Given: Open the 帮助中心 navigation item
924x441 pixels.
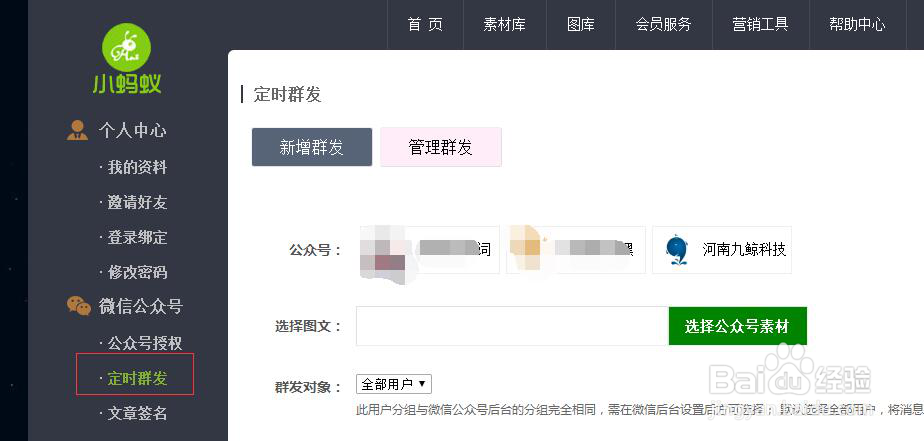Looking at the screenshot, I should (857, 25).
